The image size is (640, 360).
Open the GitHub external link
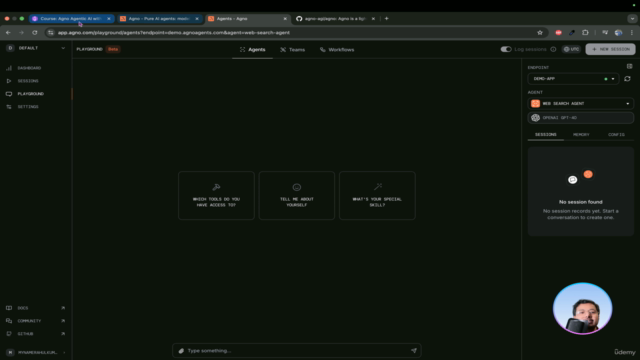35,334
